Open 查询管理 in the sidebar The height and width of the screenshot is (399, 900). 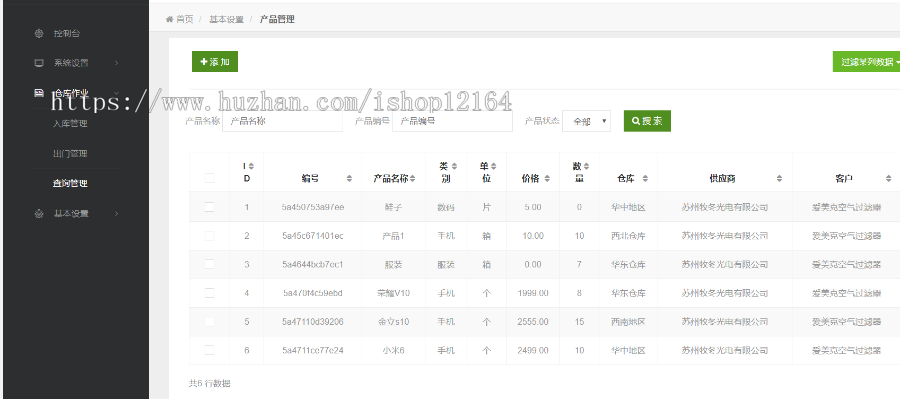pos(70,184)
